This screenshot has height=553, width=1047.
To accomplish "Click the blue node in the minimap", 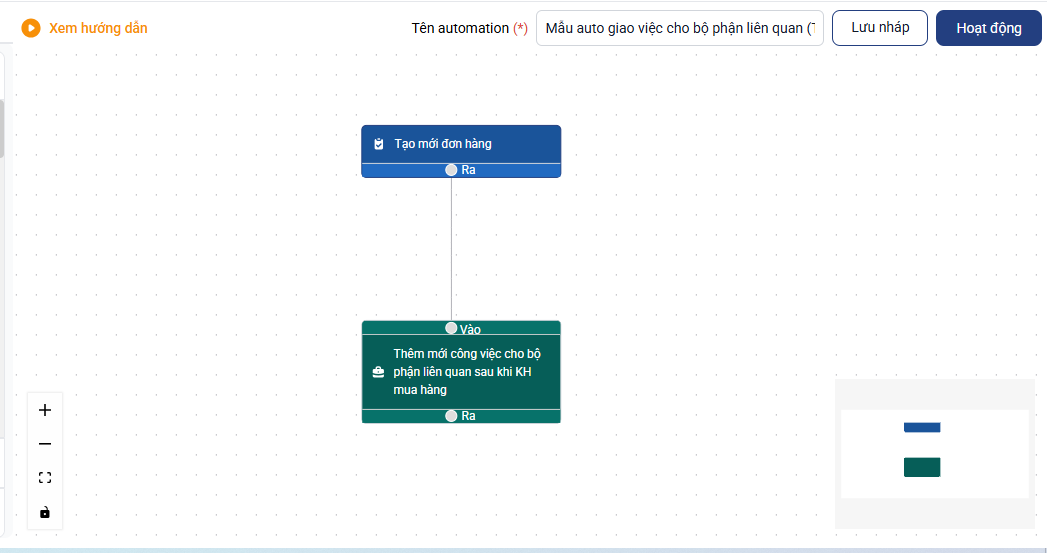I will tap(921, 428).
